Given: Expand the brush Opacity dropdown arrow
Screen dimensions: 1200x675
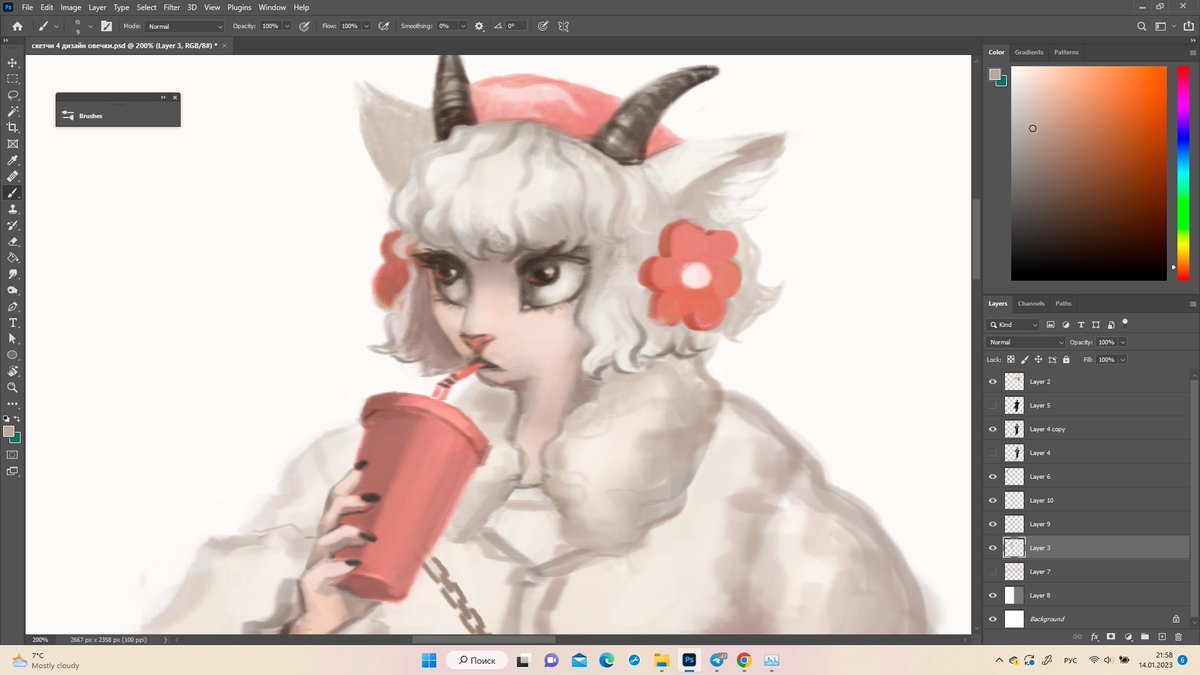Looking at the screenshot, I should (288, 26).
